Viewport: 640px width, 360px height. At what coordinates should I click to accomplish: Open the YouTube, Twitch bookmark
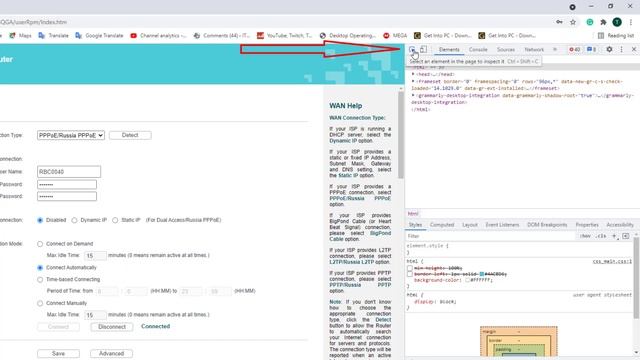click(x=284, y=36)
